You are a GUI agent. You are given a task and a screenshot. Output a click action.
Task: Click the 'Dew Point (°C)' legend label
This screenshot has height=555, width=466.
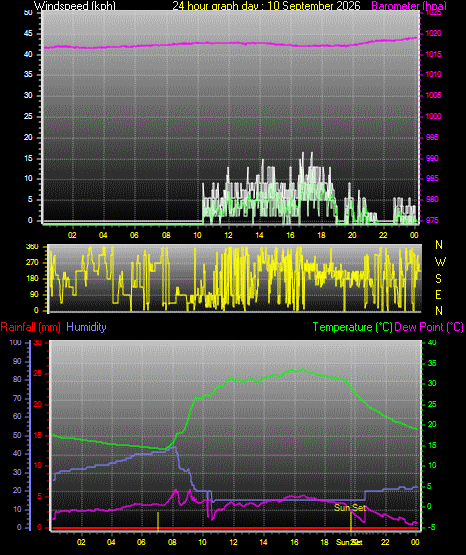[x=429, y=327]
